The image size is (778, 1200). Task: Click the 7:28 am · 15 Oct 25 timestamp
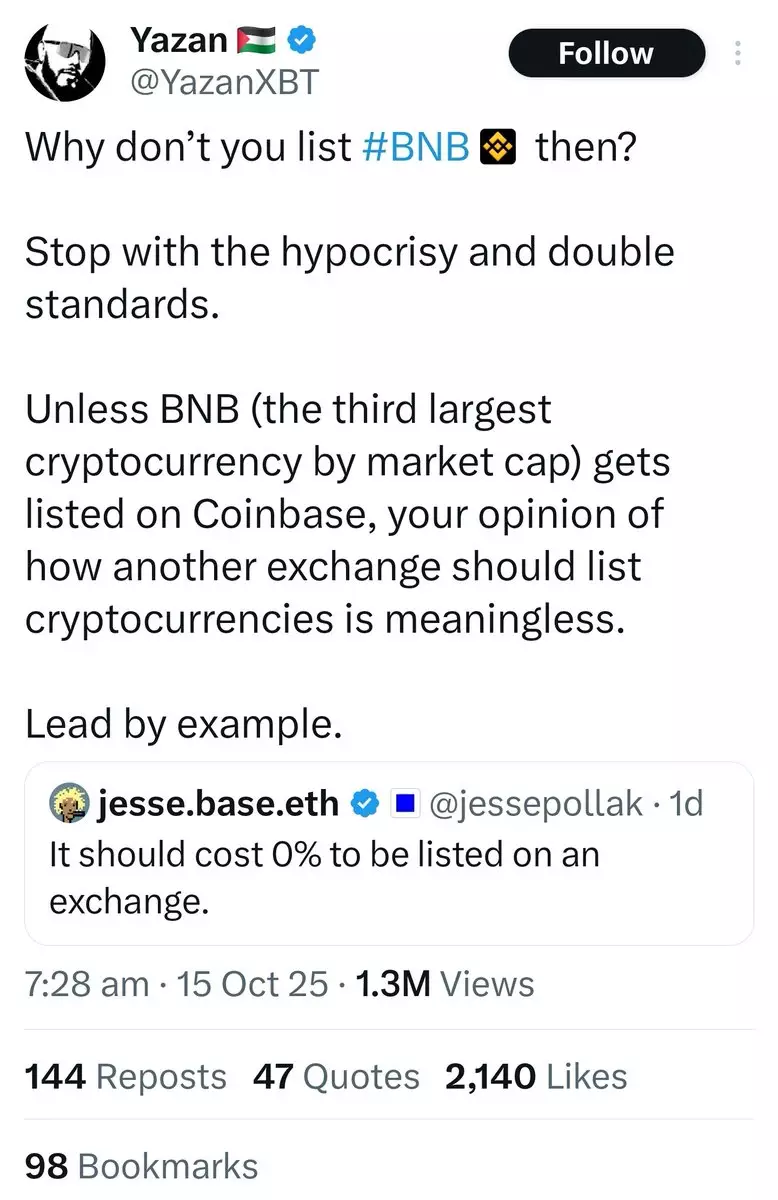coord(176,984)
